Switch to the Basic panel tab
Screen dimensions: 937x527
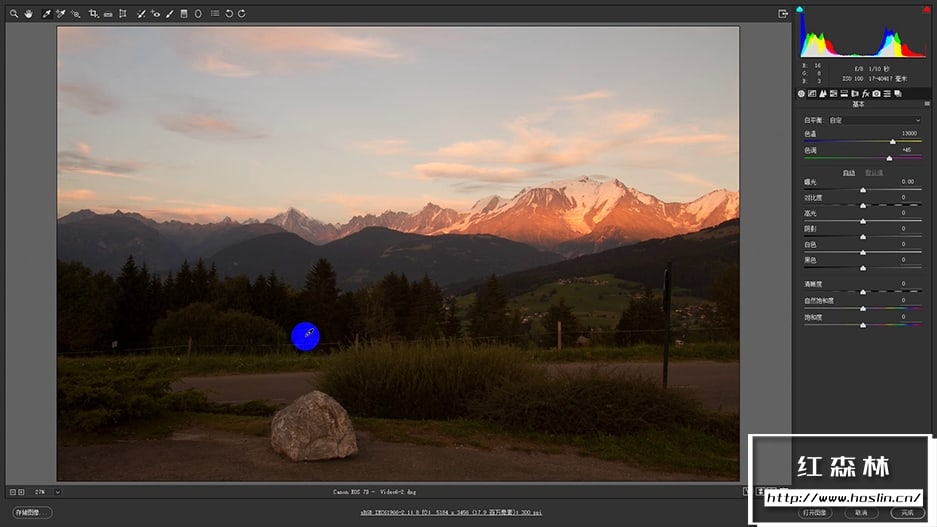click(801, 94)
